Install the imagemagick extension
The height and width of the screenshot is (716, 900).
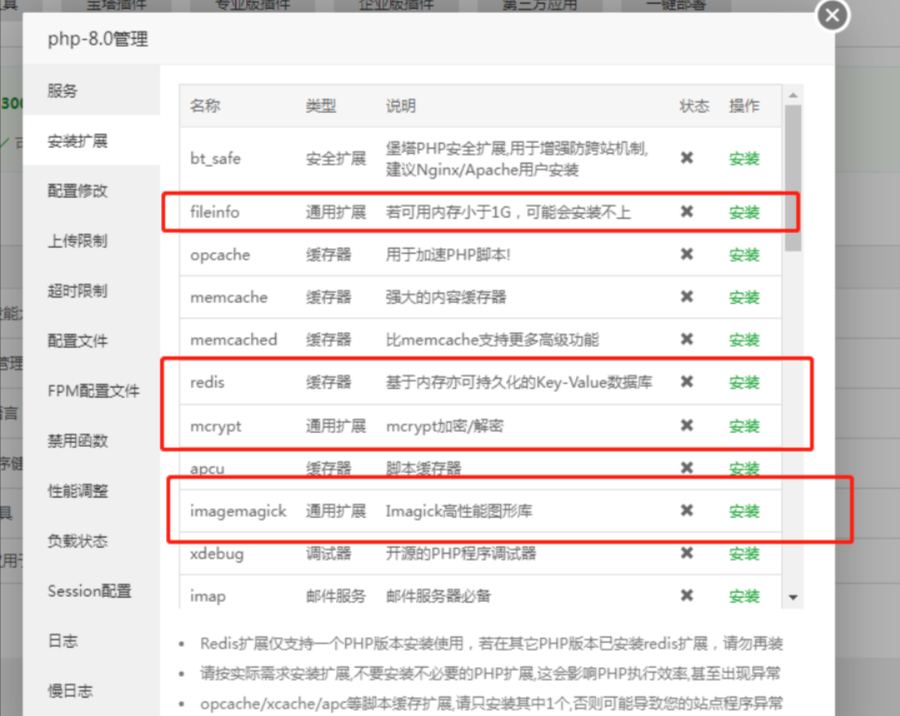[x=744, y=511]
